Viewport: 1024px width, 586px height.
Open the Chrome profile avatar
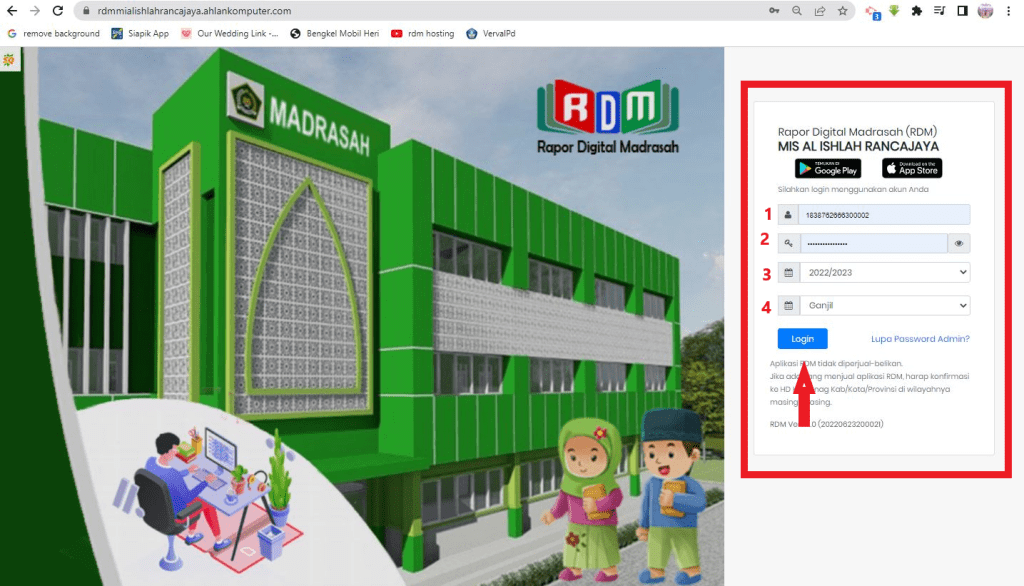(x=985, y=11)
